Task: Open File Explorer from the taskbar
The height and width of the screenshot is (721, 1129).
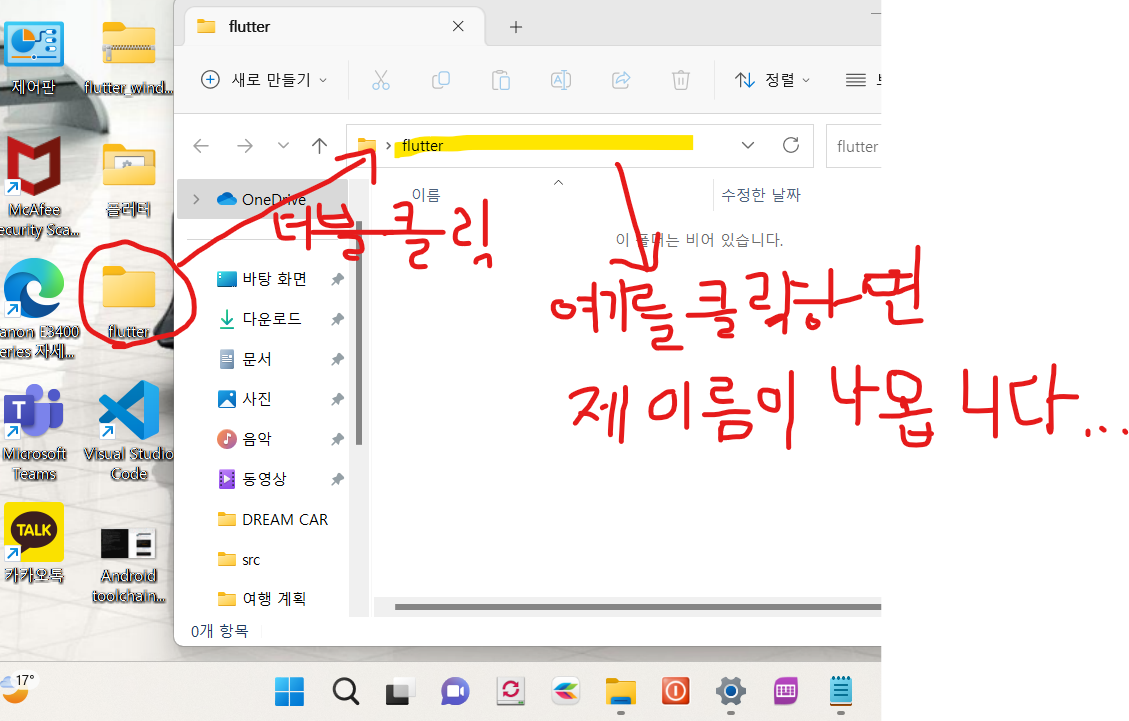Action: pos(620,691)
